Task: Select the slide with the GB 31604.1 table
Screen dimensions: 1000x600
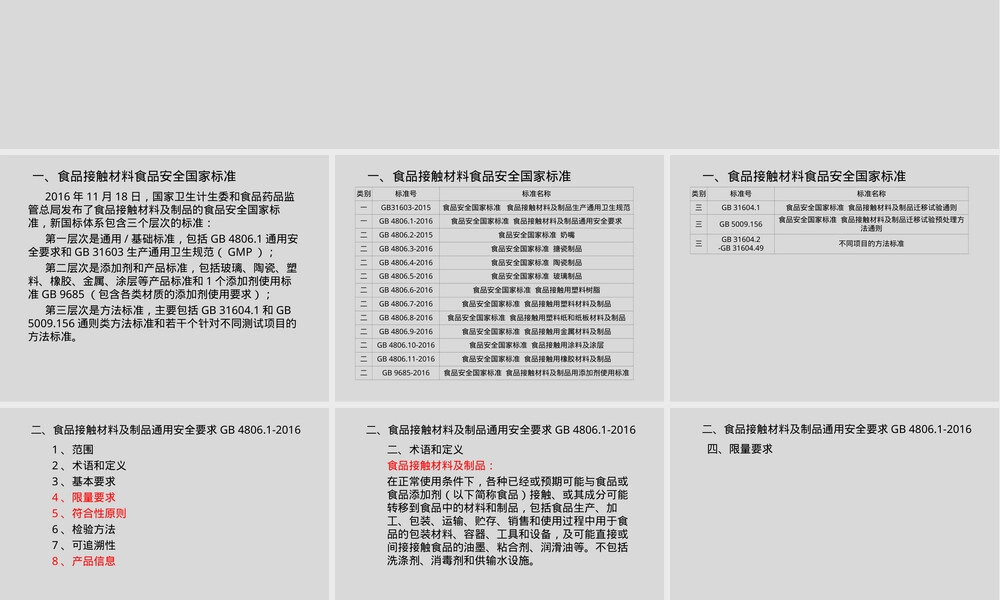Action: 834,278
